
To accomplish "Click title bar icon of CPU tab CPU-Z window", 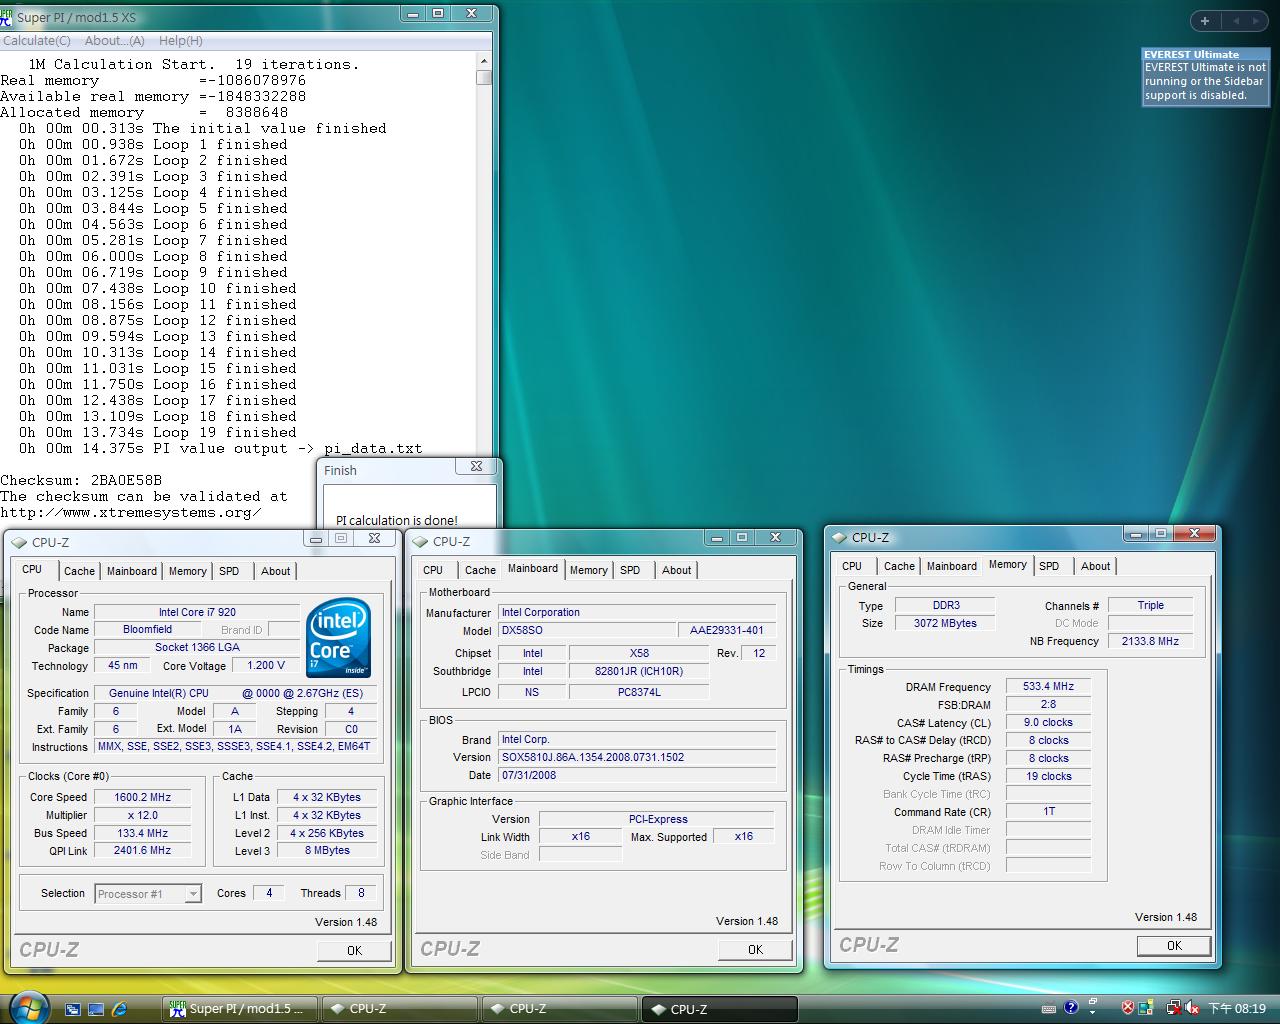I will coord(19,542).
